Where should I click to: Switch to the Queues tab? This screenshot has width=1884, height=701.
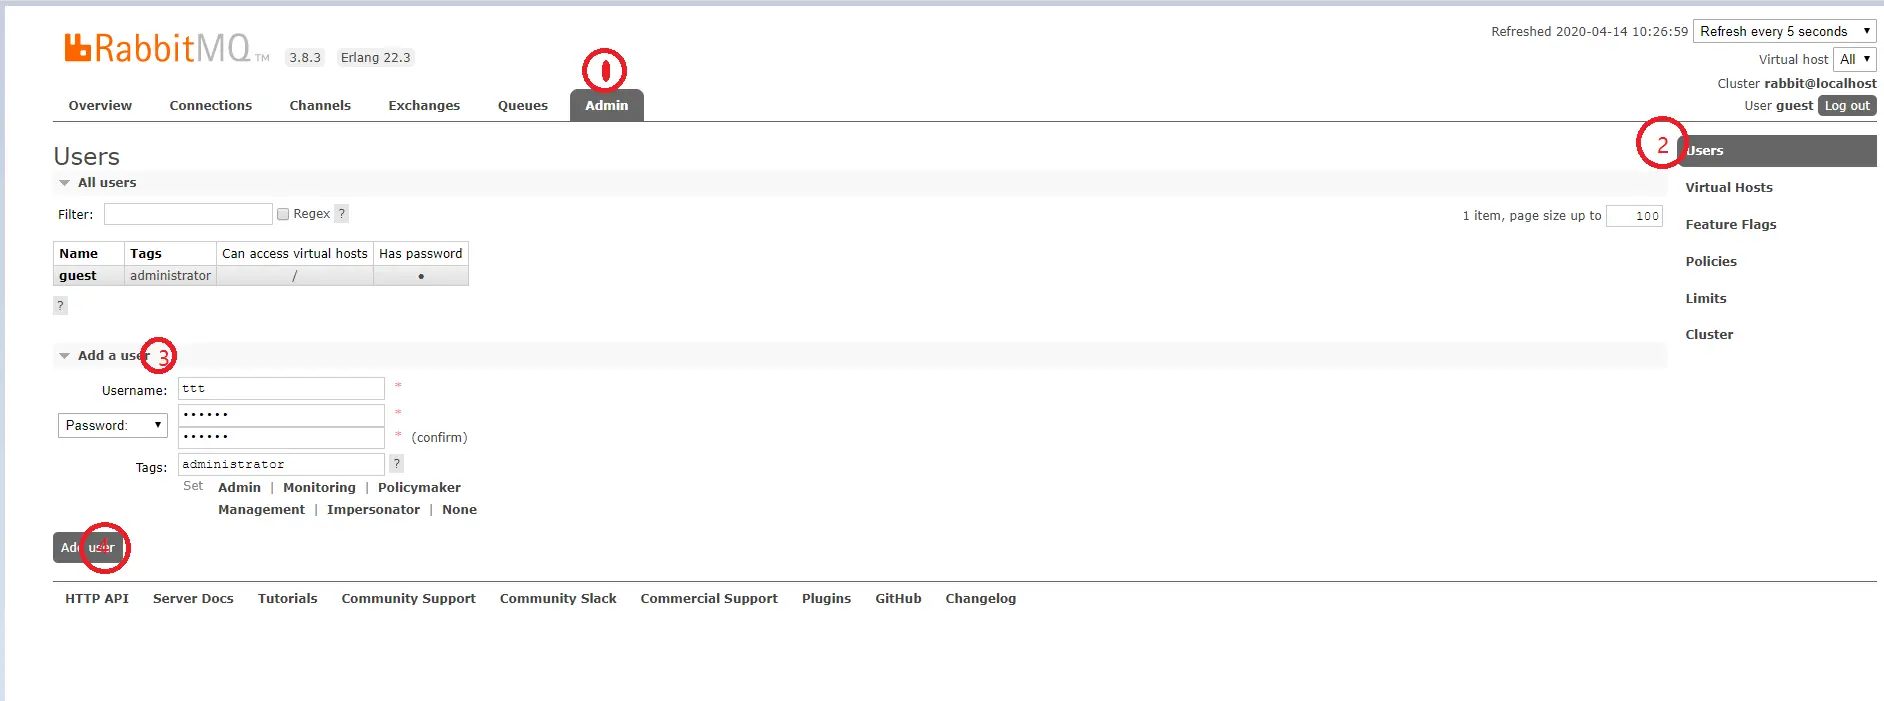[523, 105]
